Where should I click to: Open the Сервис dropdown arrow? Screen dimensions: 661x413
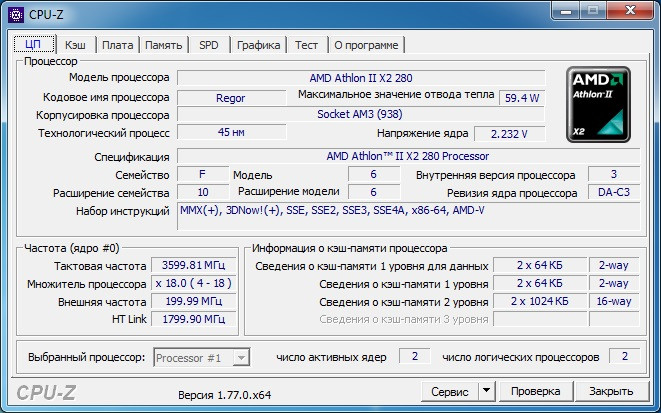[486, 391]
